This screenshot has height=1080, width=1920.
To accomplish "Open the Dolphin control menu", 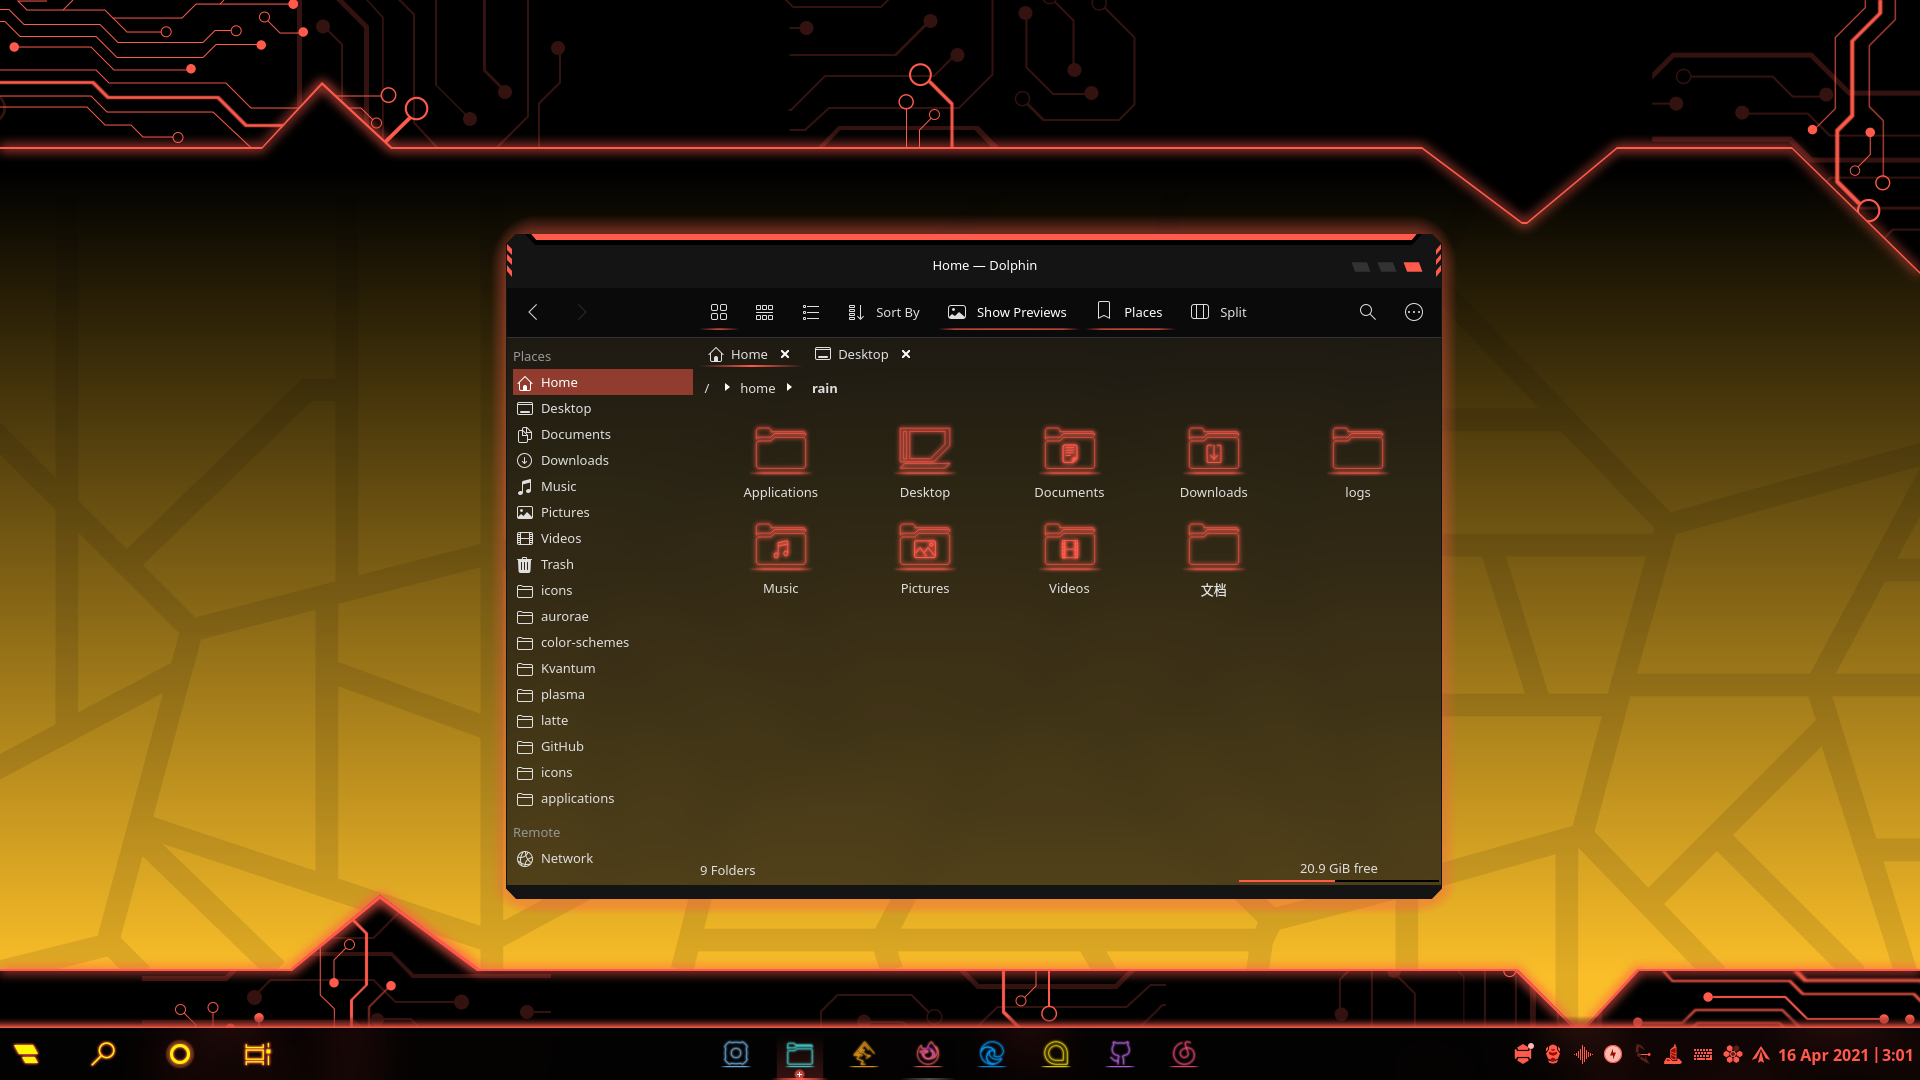I will coord(1414,312).
